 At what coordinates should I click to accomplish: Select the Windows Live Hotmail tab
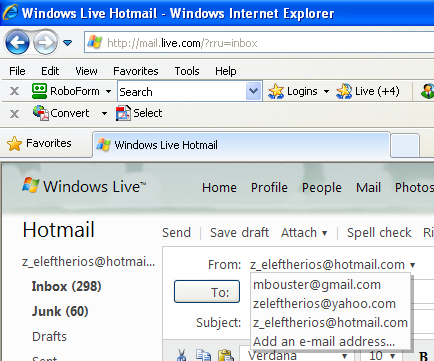coord(241,145)
